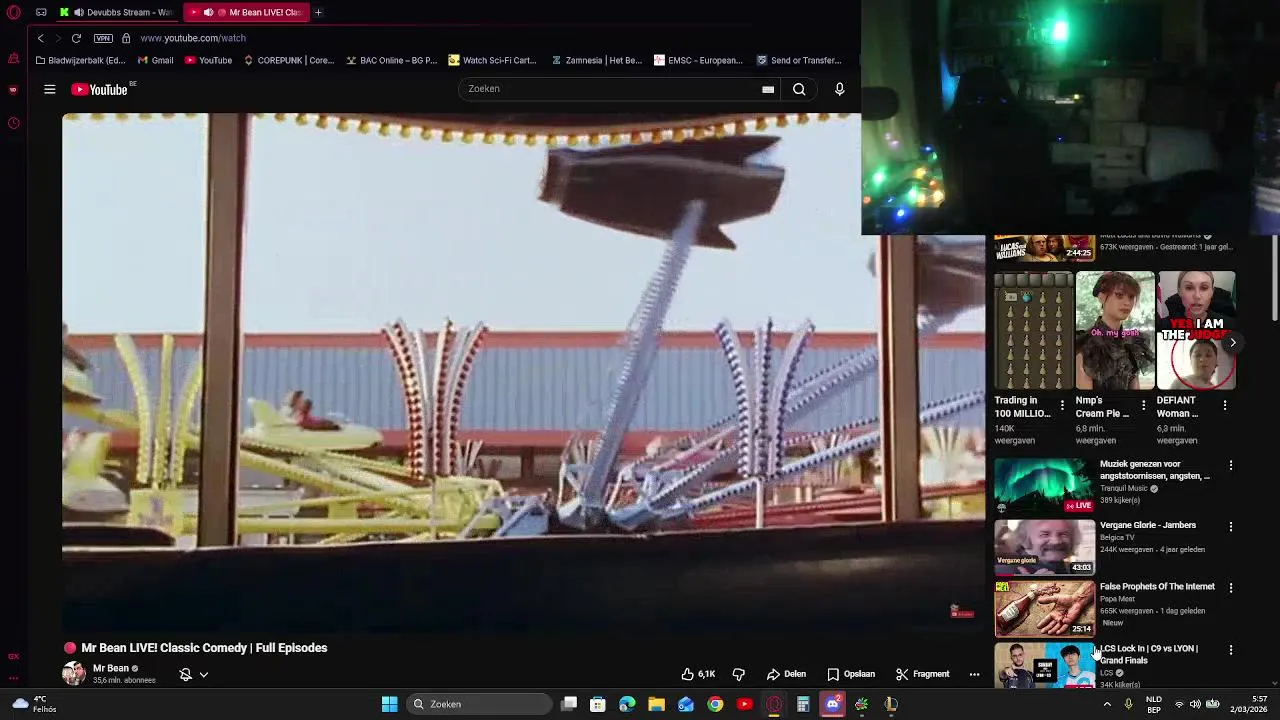The height and width of the screenshot is (720, 1280).
Task: Reload the current page
Action: [x=76, y=38]
